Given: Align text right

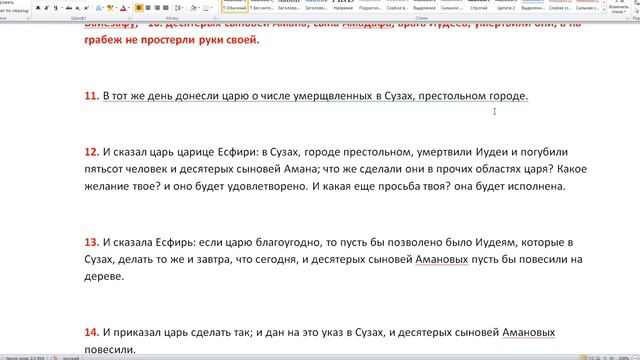Looking at the screenshot, I should [157, 8].
